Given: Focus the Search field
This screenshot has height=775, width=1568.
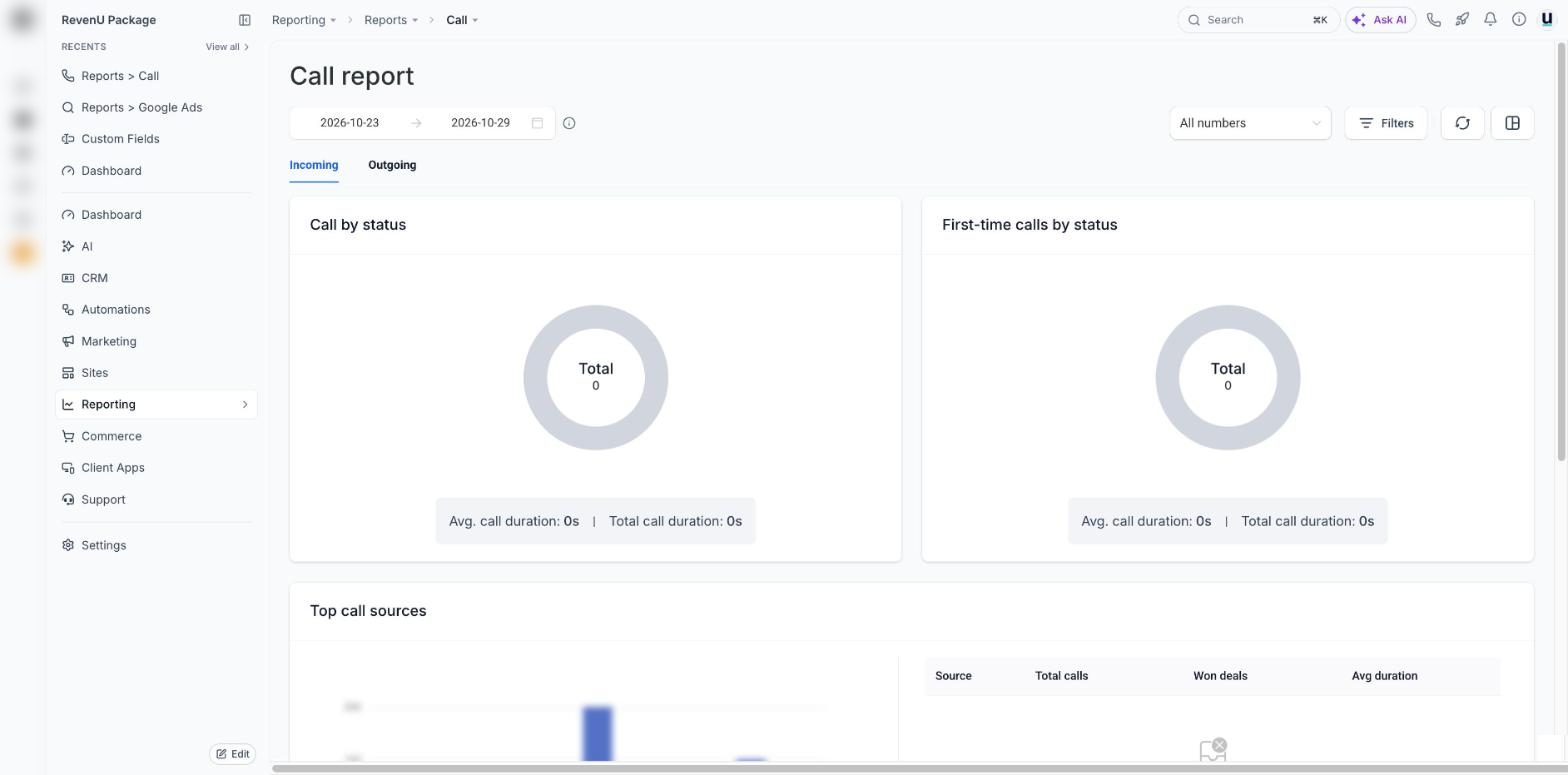Looking at the screenshot, I should (1258, 20).
